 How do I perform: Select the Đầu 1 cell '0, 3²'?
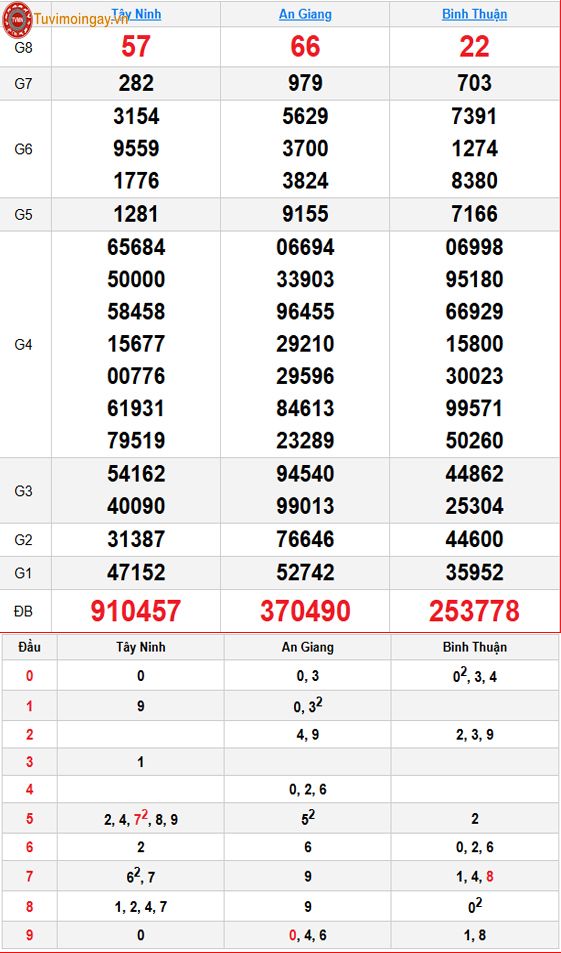(308, 705)
